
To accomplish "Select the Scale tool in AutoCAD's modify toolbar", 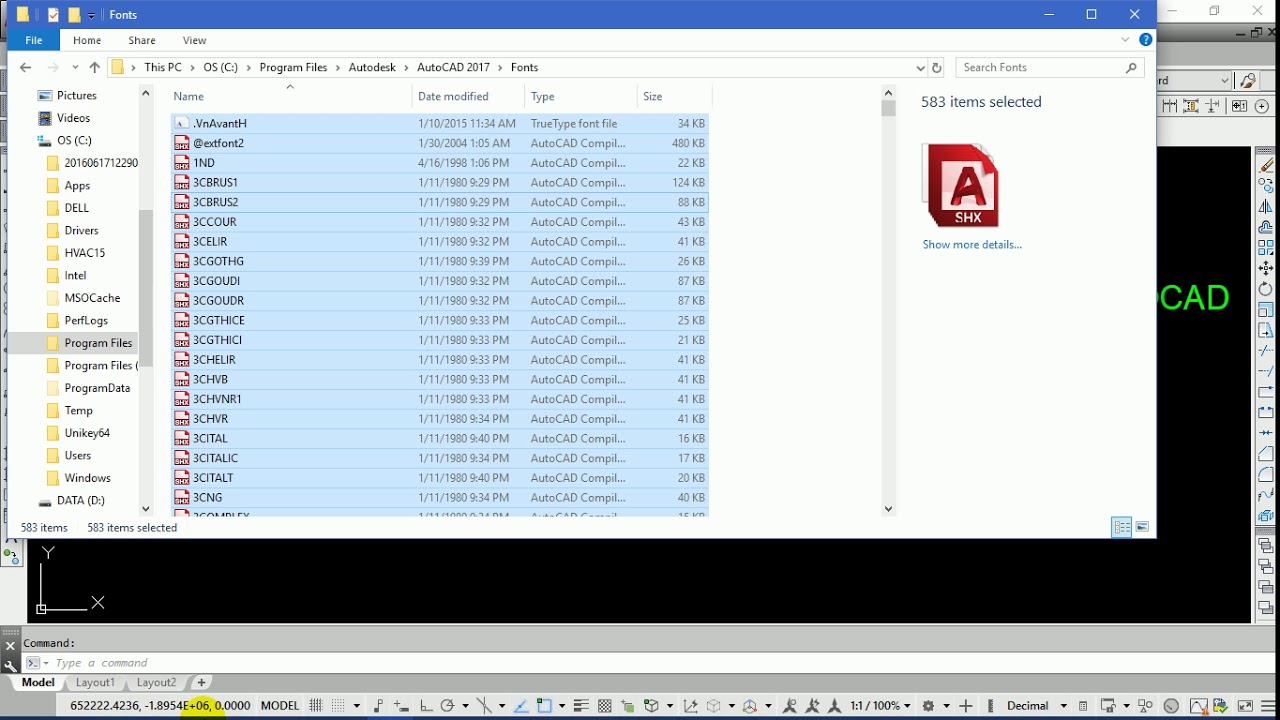I will click(x=1267, y=309).
